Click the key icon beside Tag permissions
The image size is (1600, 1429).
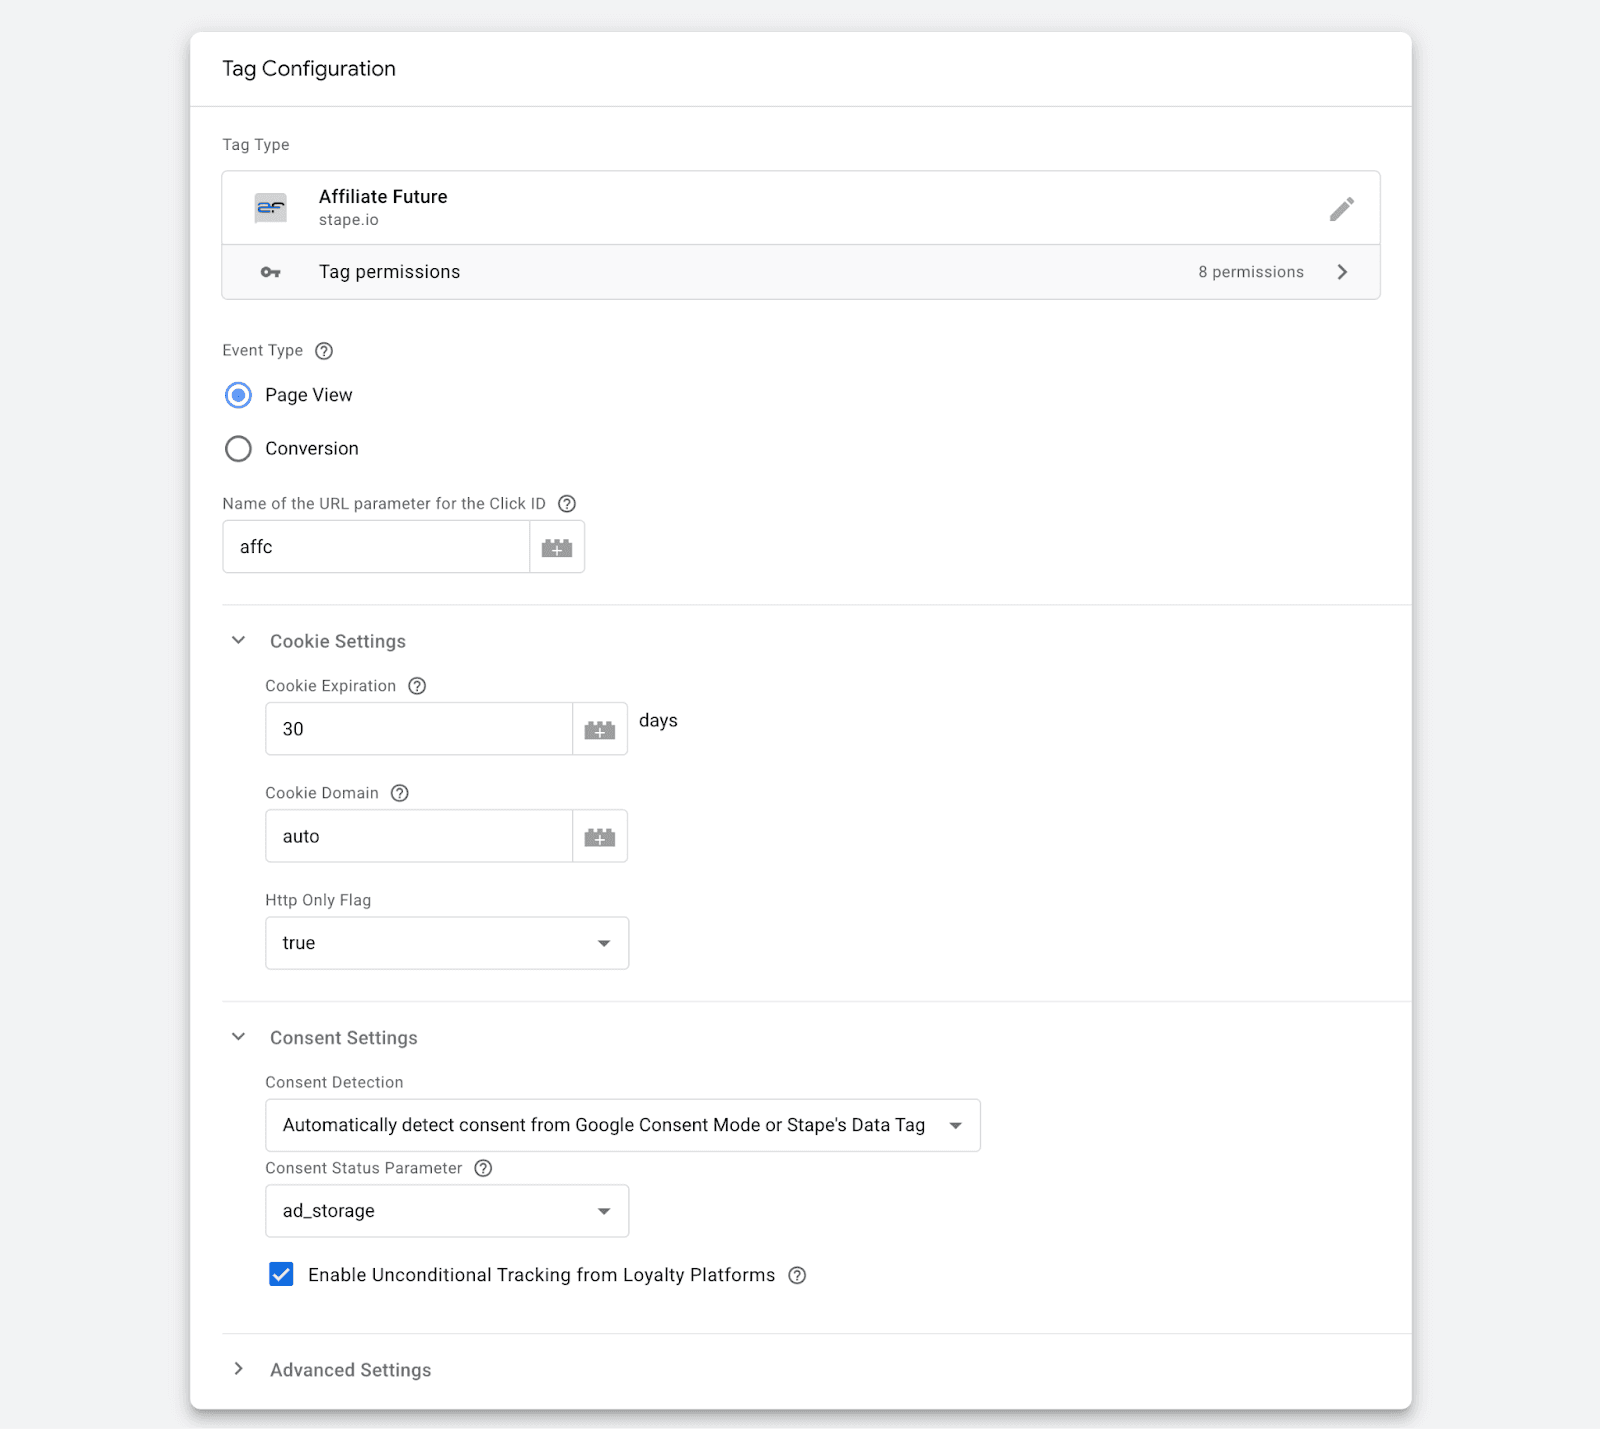point(269,271)
